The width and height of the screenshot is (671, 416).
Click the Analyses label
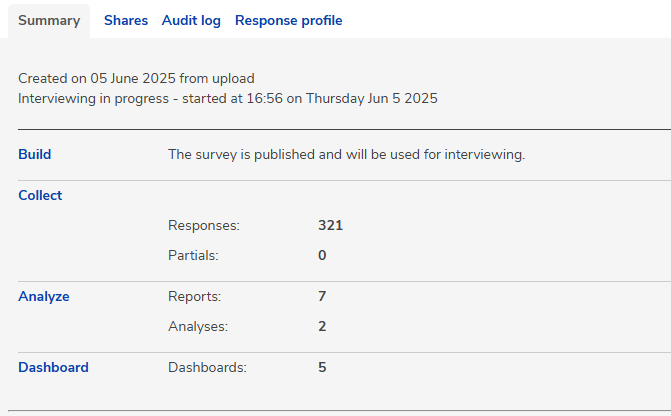(x=198, y=327)
